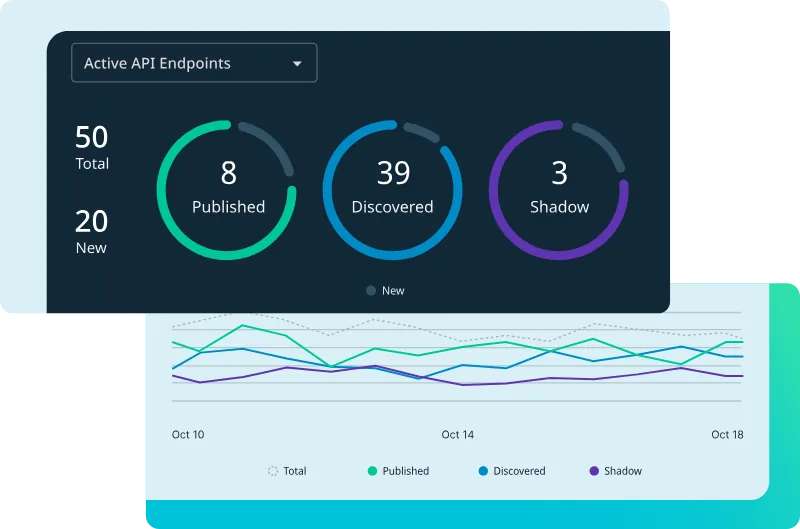The width and height of the screenshot is (800, 529).
Task: Select the Published donut gauge
Action: tap(227, 190)
